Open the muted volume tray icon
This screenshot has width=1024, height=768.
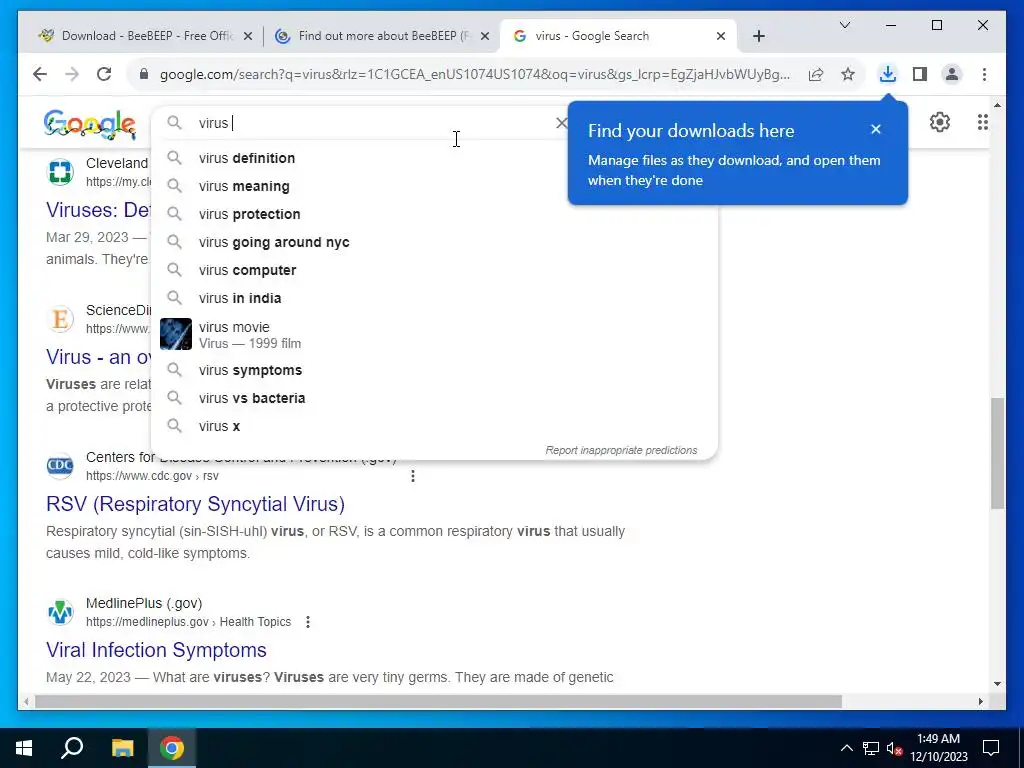coord(895,748)
